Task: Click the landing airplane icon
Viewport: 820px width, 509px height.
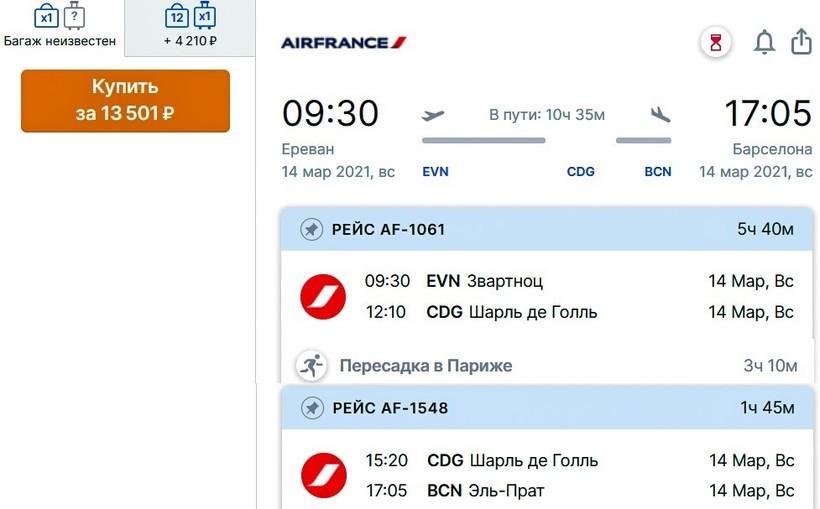Action: (659, 115)
